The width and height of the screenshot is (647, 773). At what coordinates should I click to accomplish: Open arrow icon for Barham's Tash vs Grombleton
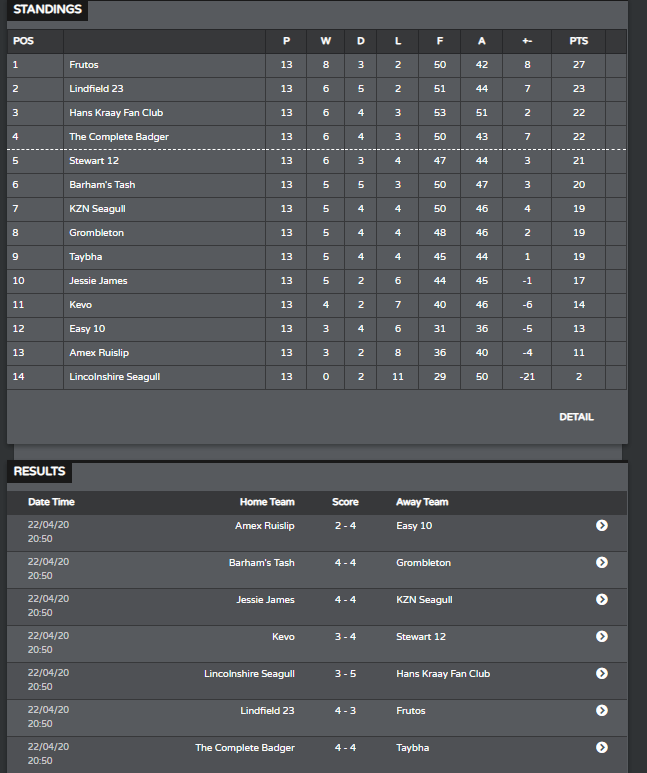point(602,562)
